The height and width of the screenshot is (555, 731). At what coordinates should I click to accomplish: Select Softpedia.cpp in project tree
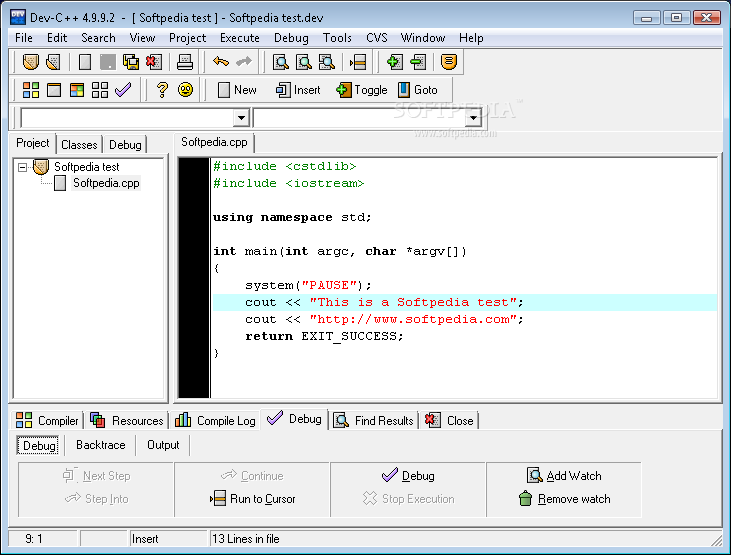pyautogui.click(x=106, y=183)
